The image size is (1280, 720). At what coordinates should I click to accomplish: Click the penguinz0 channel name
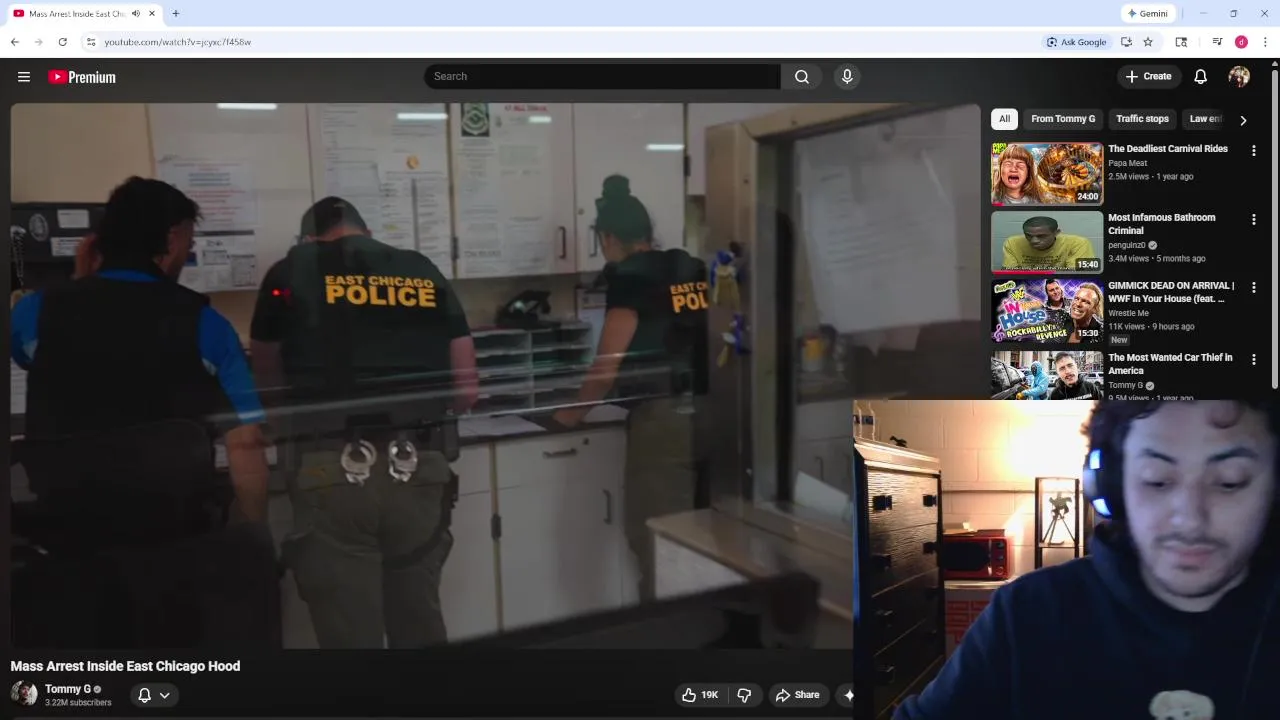pos(1126,245)
